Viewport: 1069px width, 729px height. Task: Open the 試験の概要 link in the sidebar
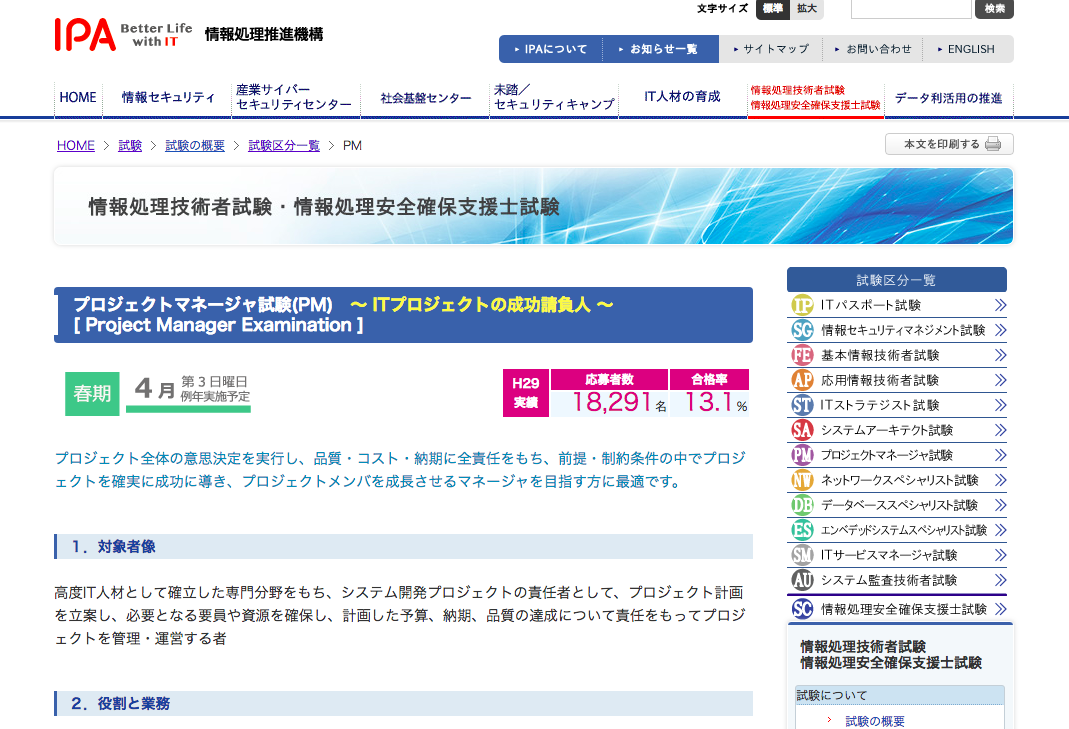[875, 721]
